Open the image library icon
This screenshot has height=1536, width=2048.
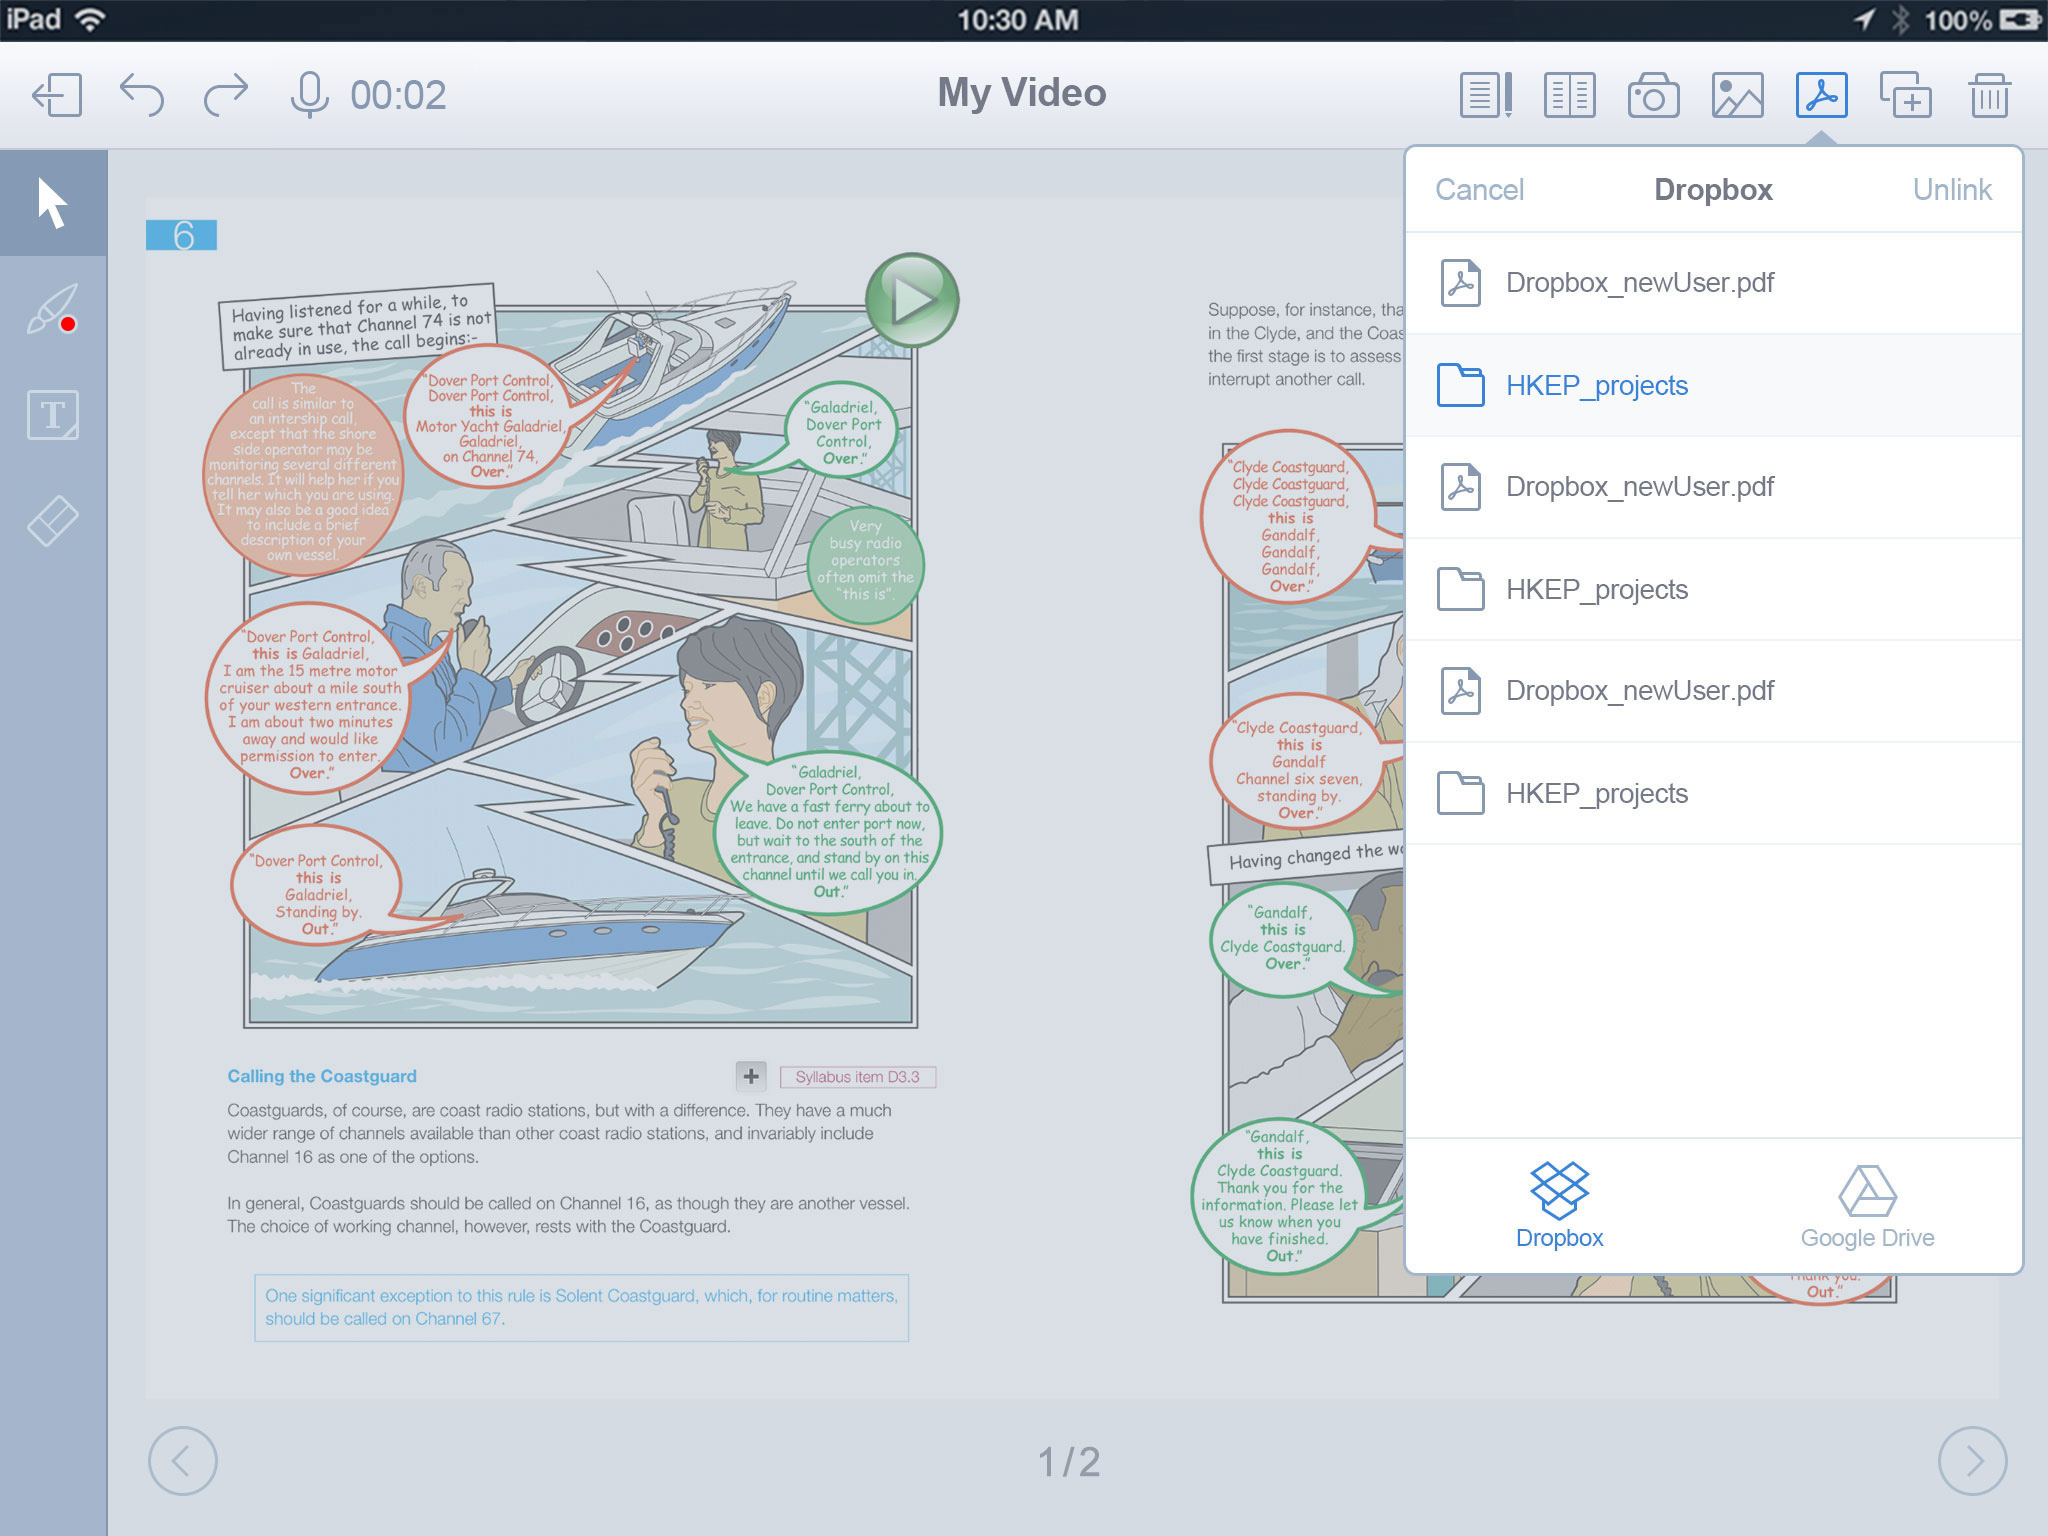click(1737, 96)
